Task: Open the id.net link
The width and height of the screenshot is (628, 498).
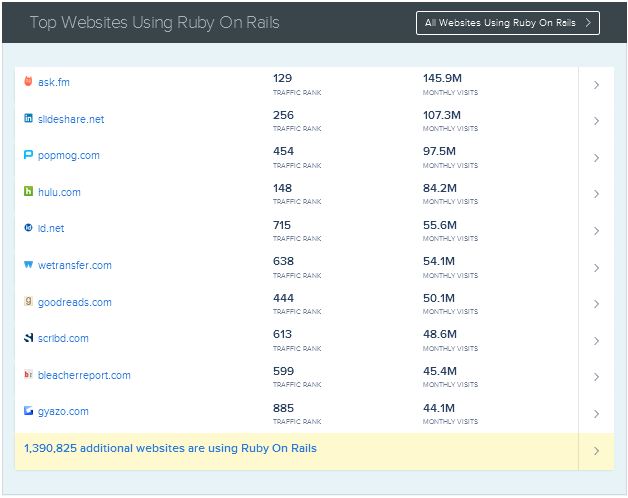Action: 51,228
